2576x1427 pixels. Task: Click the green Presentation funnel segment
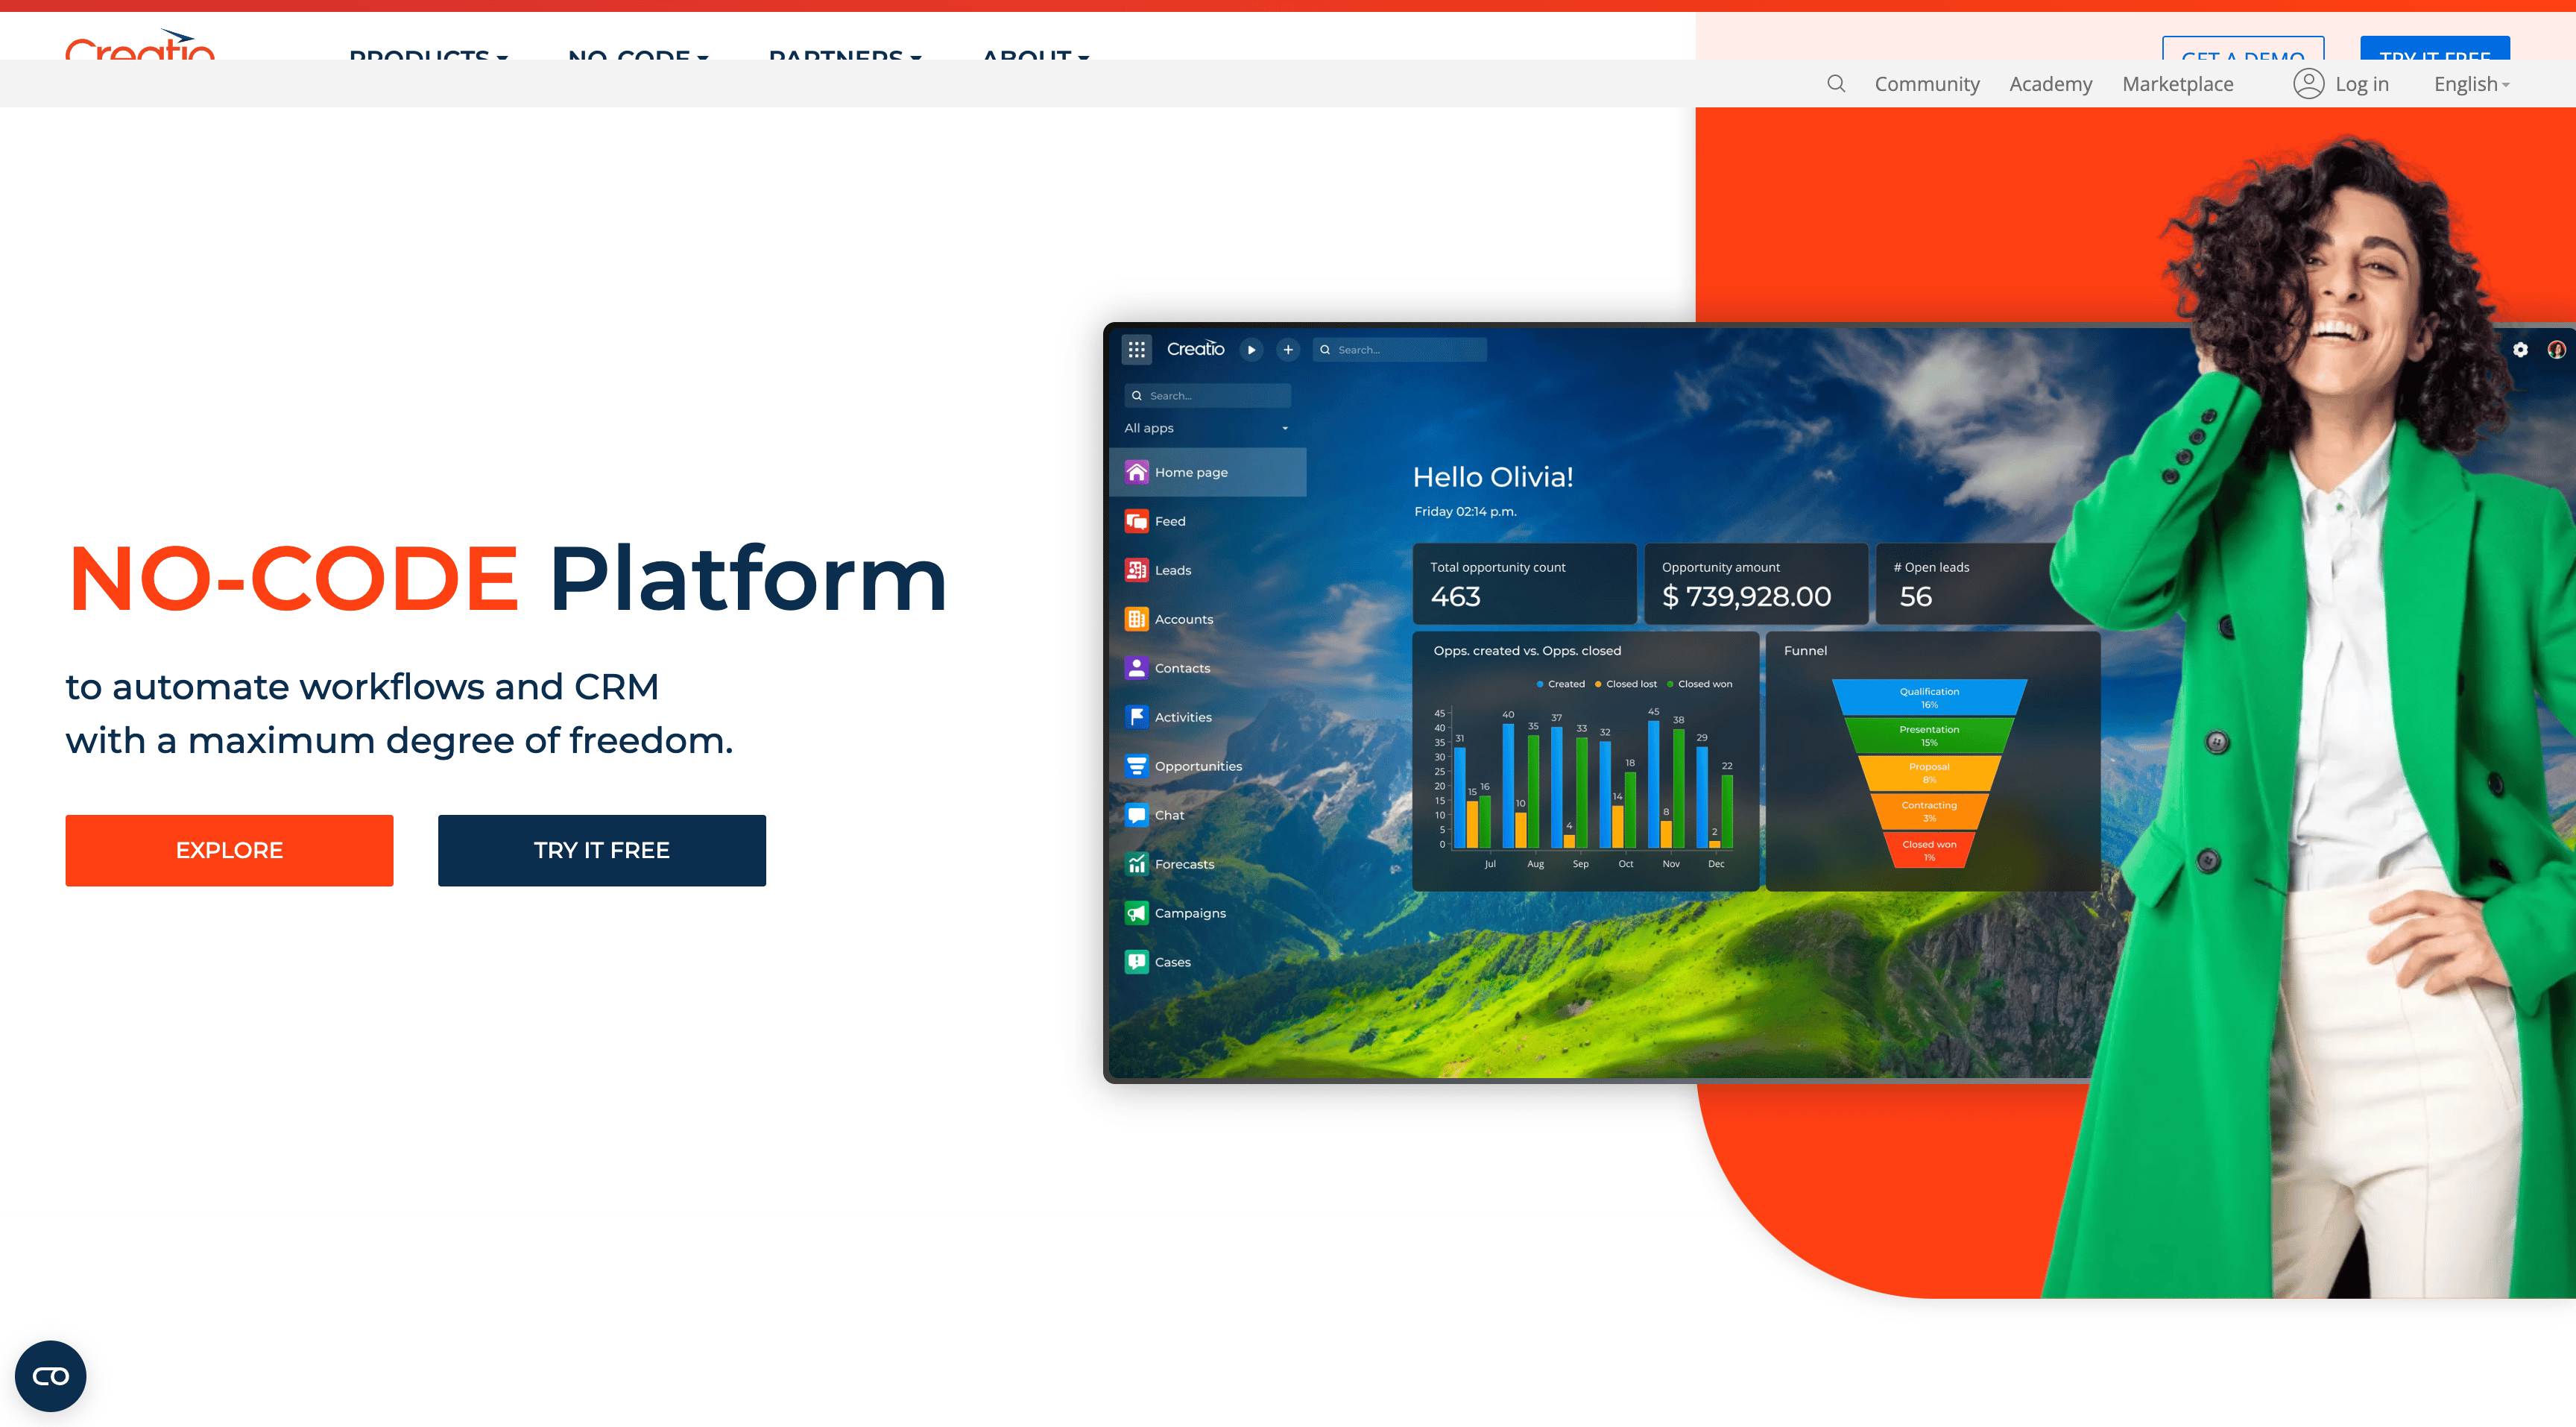(1929, 736)
